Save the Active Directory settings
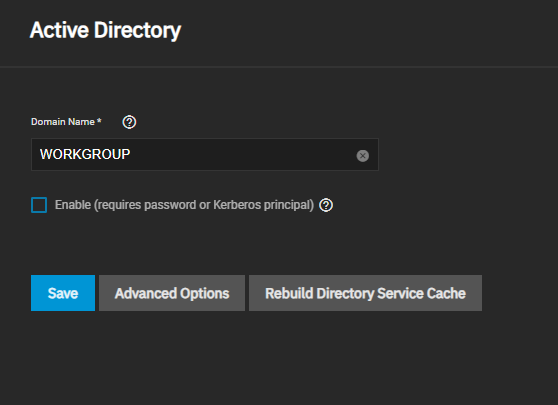The height and width of the screenshot is (405, 558). point(63,293)
